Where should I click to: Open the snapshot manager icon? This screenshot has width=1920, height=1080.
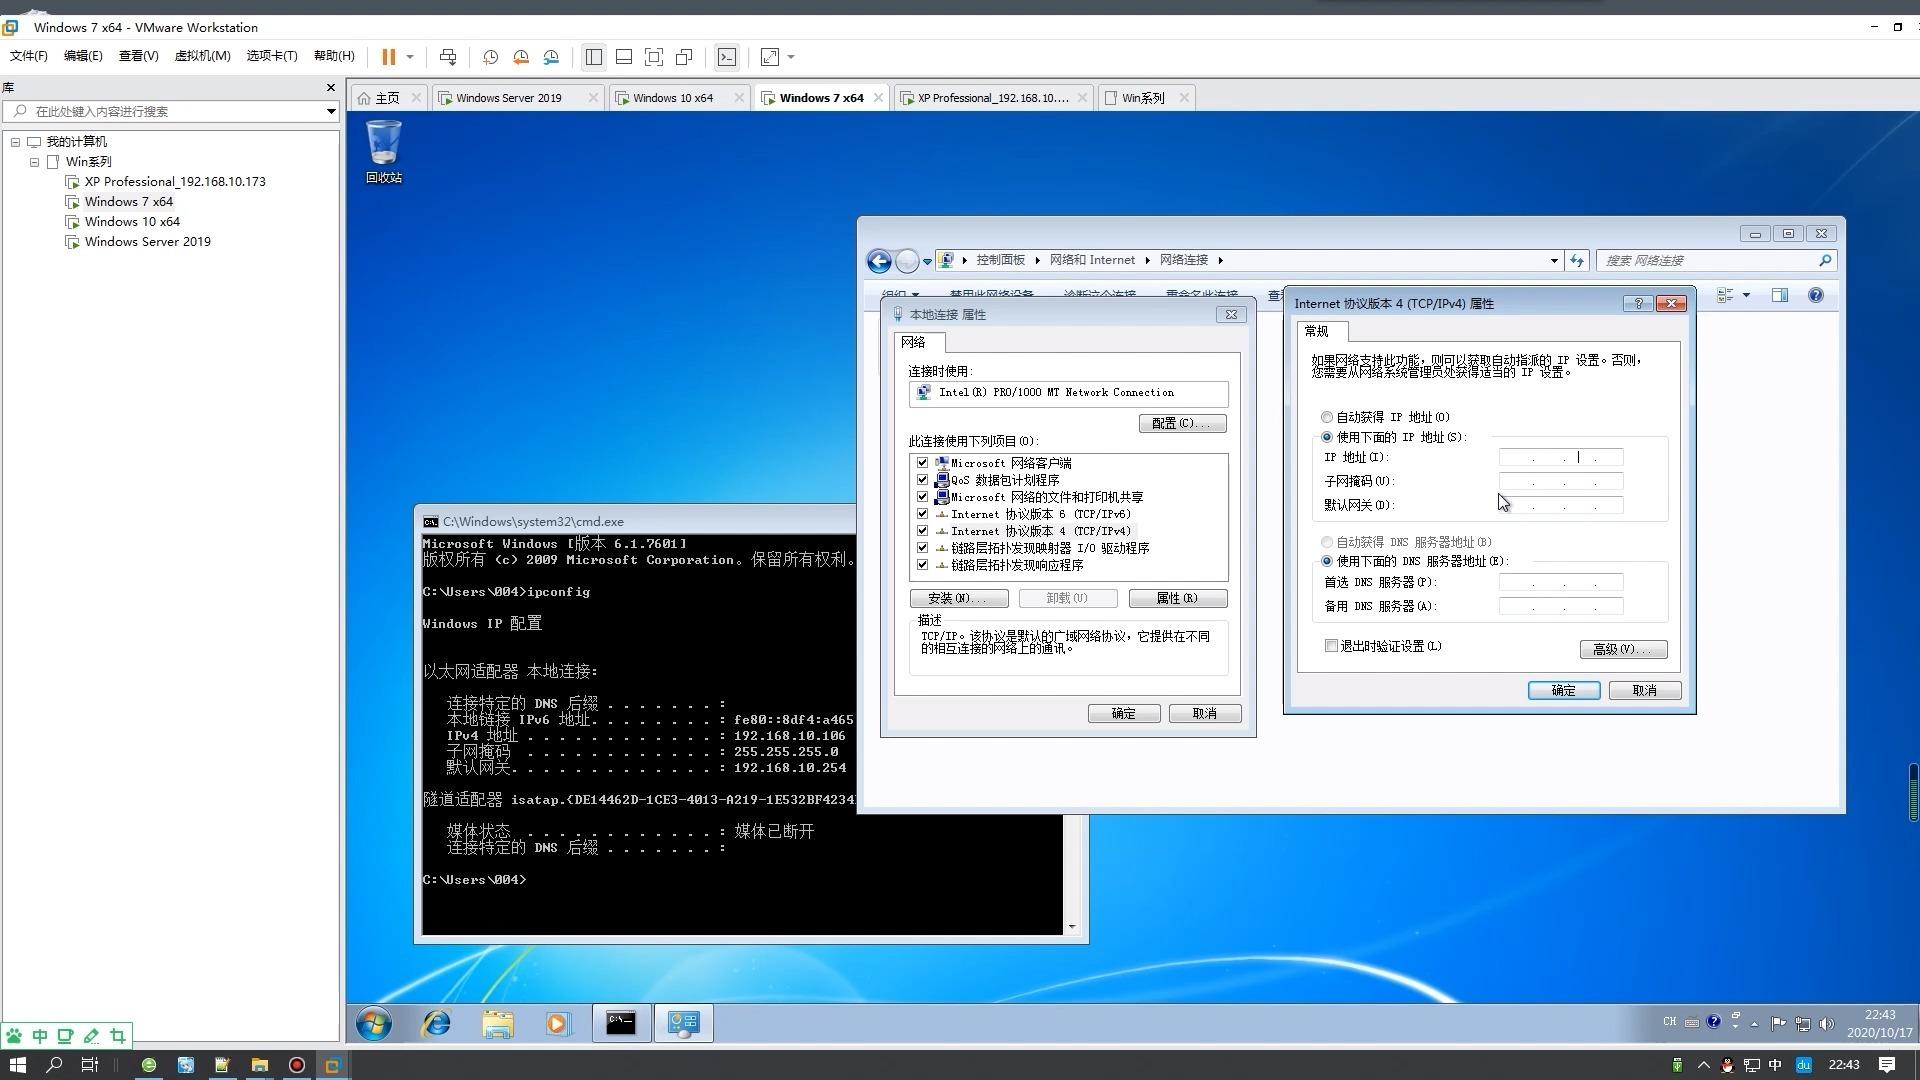click(551, 57)
